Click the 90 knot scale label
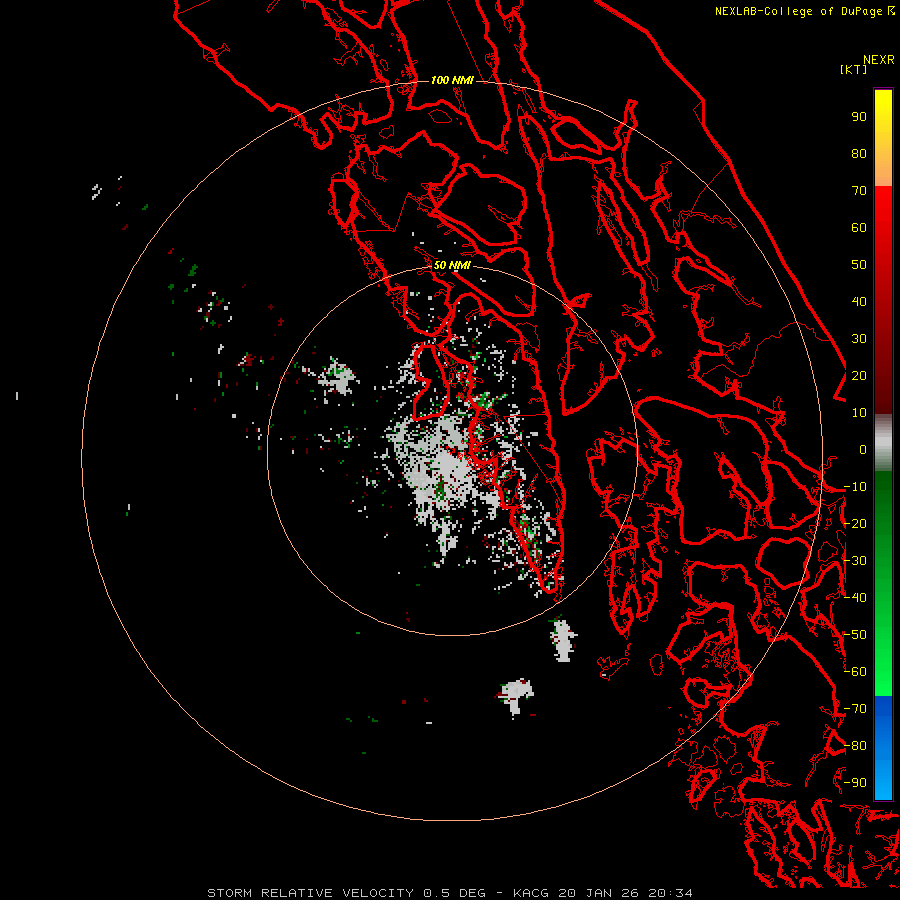 [859, 117]
